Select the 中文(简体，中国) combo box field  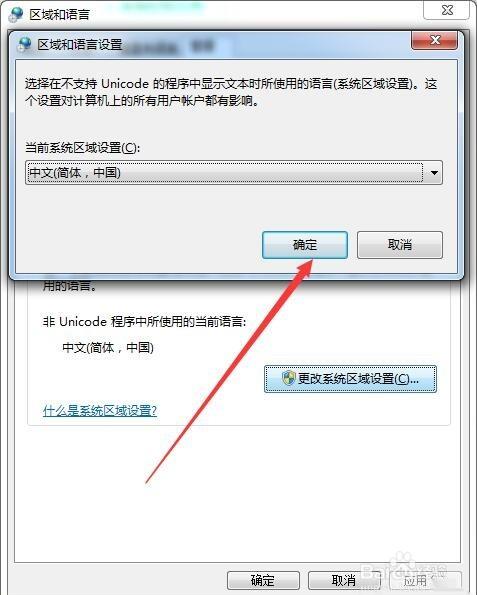234,173
